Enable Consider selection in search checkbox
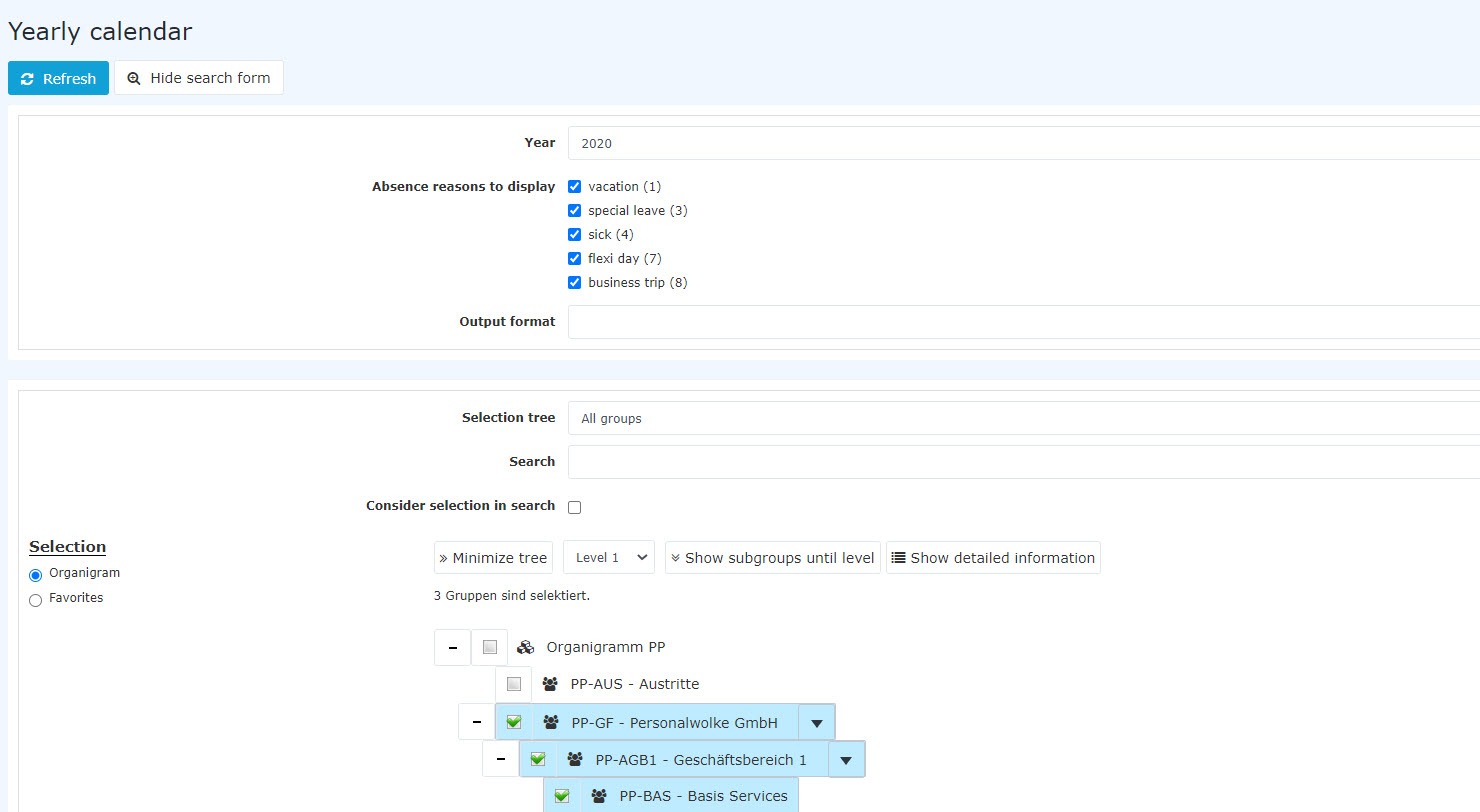Screen dimensions: 1480x812 coord(575,507)
